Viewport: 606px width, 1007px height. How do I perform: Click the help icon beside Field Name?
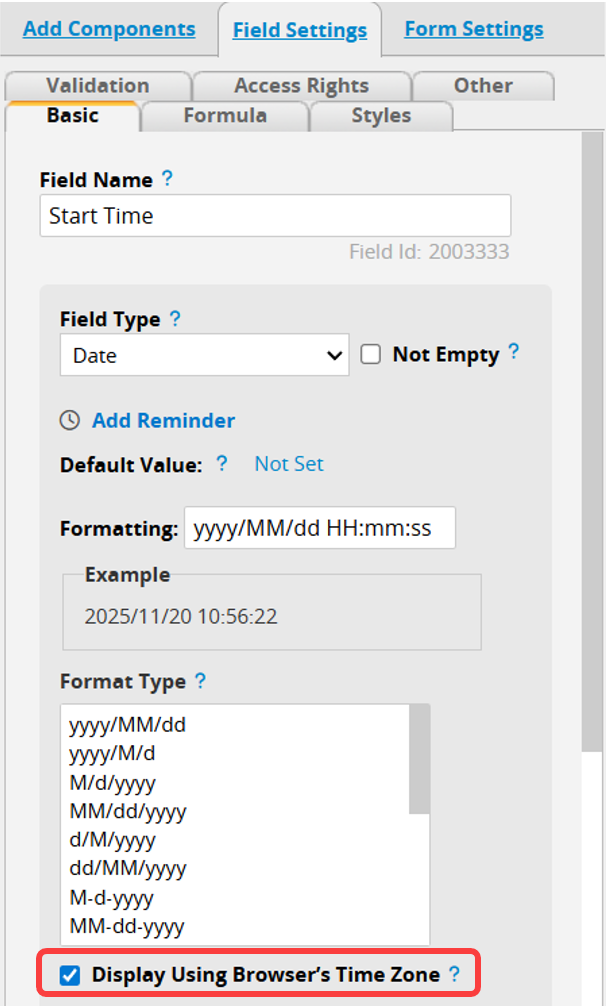coord(167,179)
